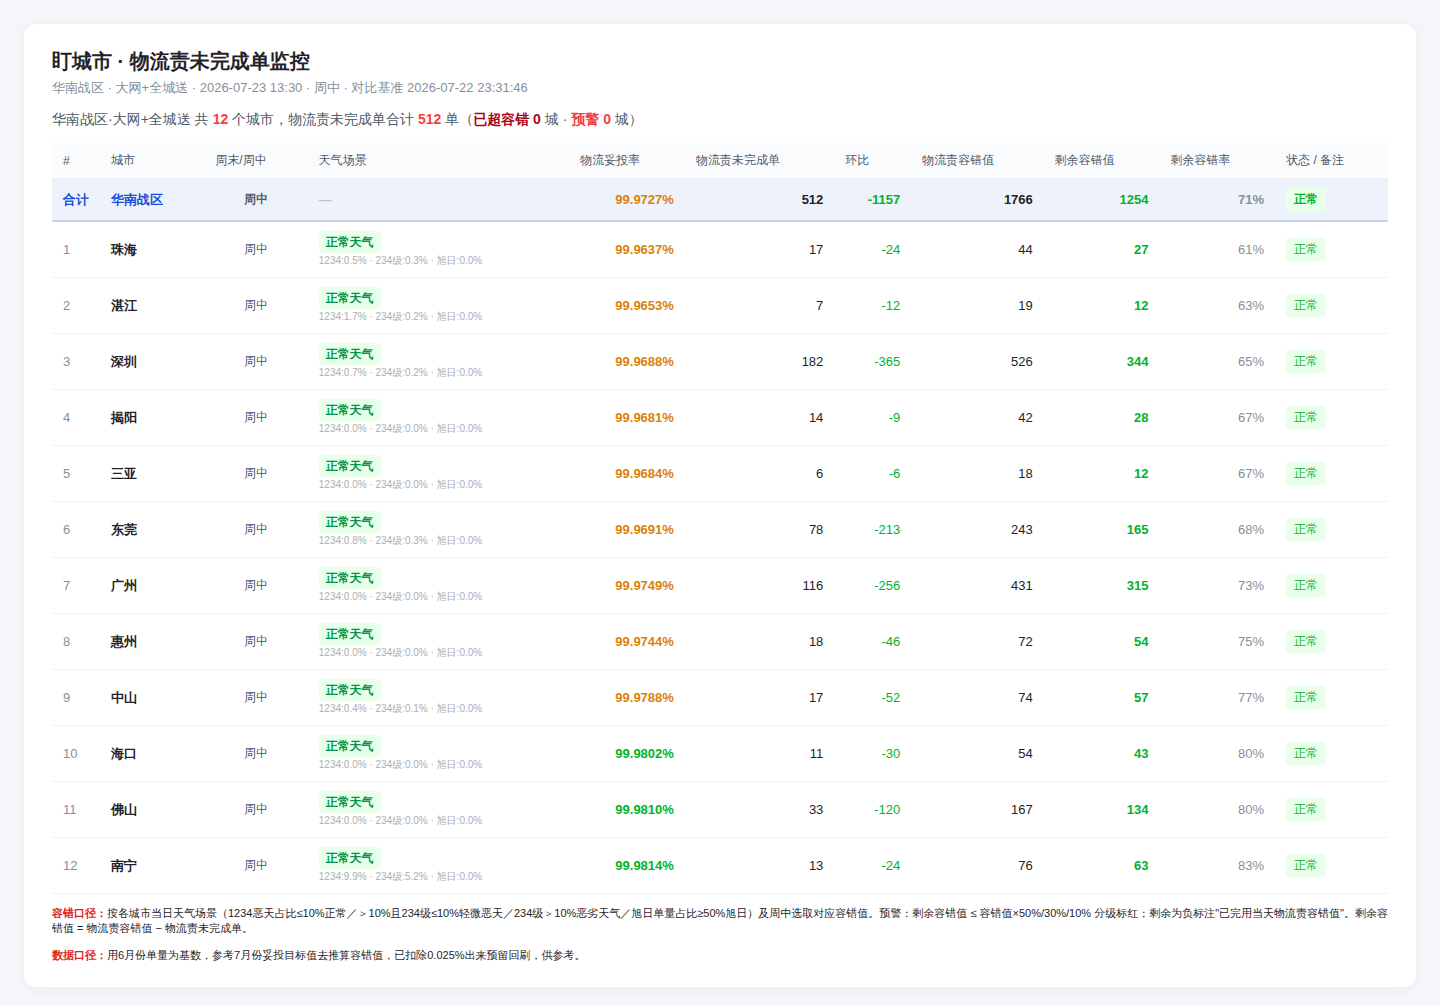Click the 天气场景 column header
The image size is (1440, 1006).
tap(343, 160)
